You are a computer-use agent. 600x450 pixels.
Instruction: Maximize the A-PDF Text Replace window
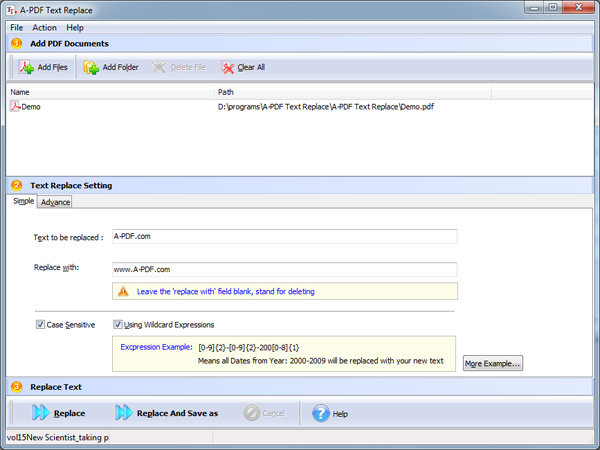pyautogui.click(x=553, y=8)
